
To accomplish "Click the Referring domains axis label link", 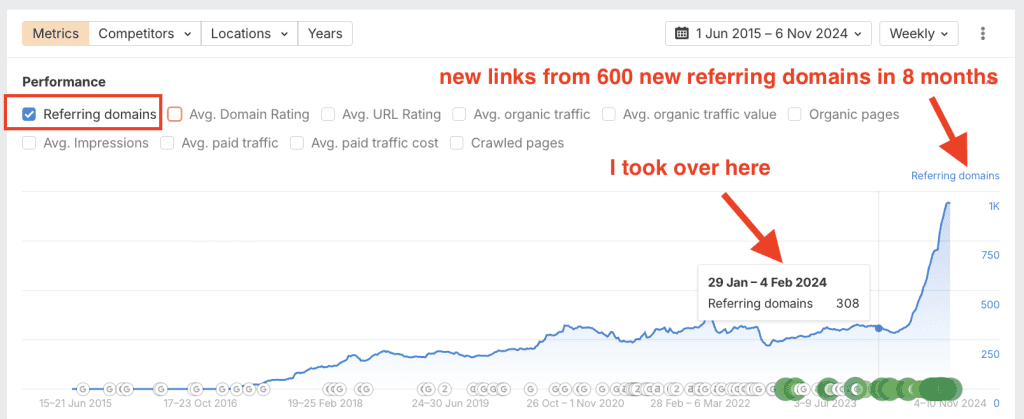I will point(954,176).
